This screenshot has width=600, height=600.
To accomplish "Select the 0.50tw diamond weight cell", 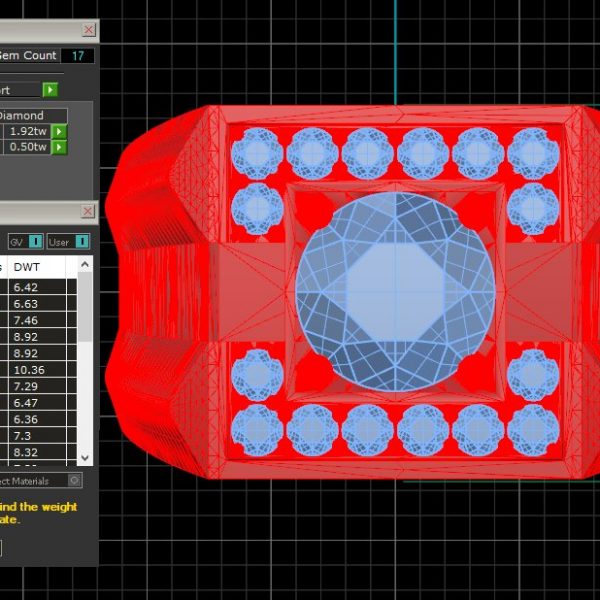I will pyautogui.click(x=27, y=147).
